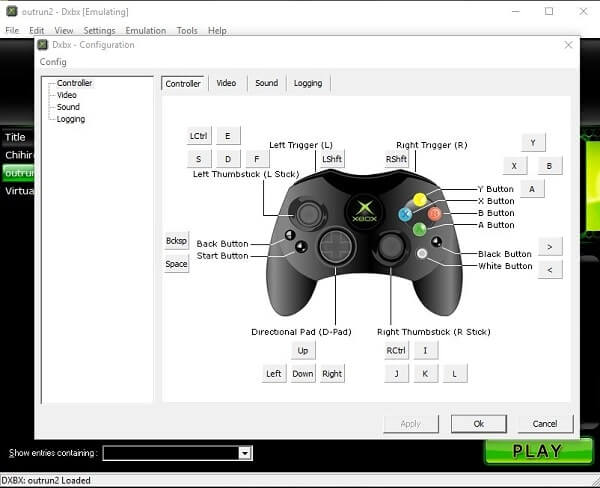Select Logging in the config tree
Viewport: 600px width, 488px height.
[x=71, y=119]
